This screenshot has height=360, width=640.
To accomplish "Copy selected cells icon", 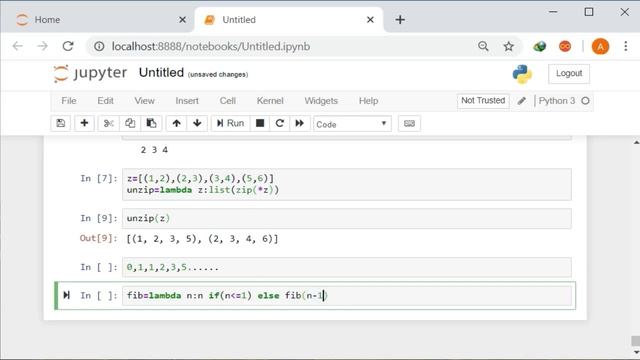I will [x=130, y=123].
